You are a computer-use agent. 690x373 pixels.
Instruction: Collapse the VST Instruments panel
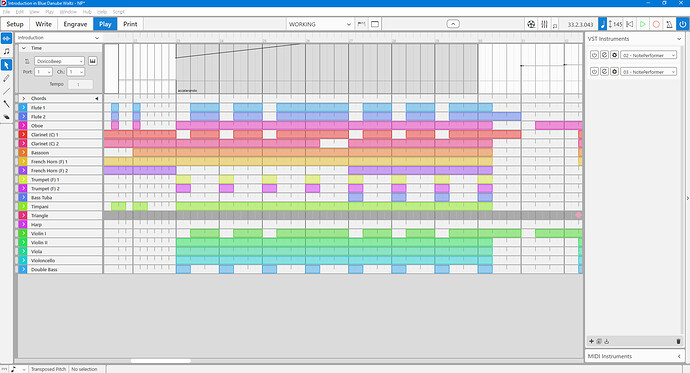(x=679, y=39)
